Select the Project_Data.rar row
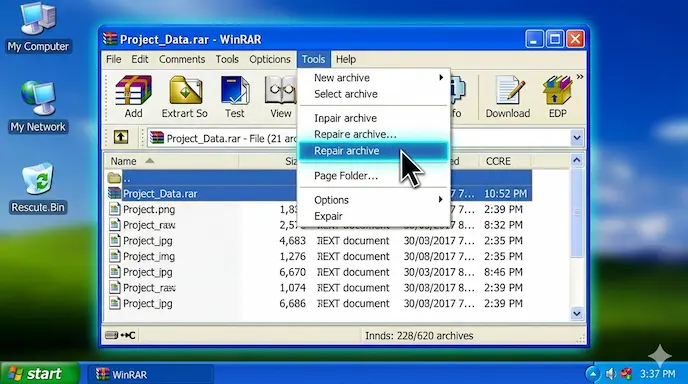688x384 pixels. coord(319,194)
